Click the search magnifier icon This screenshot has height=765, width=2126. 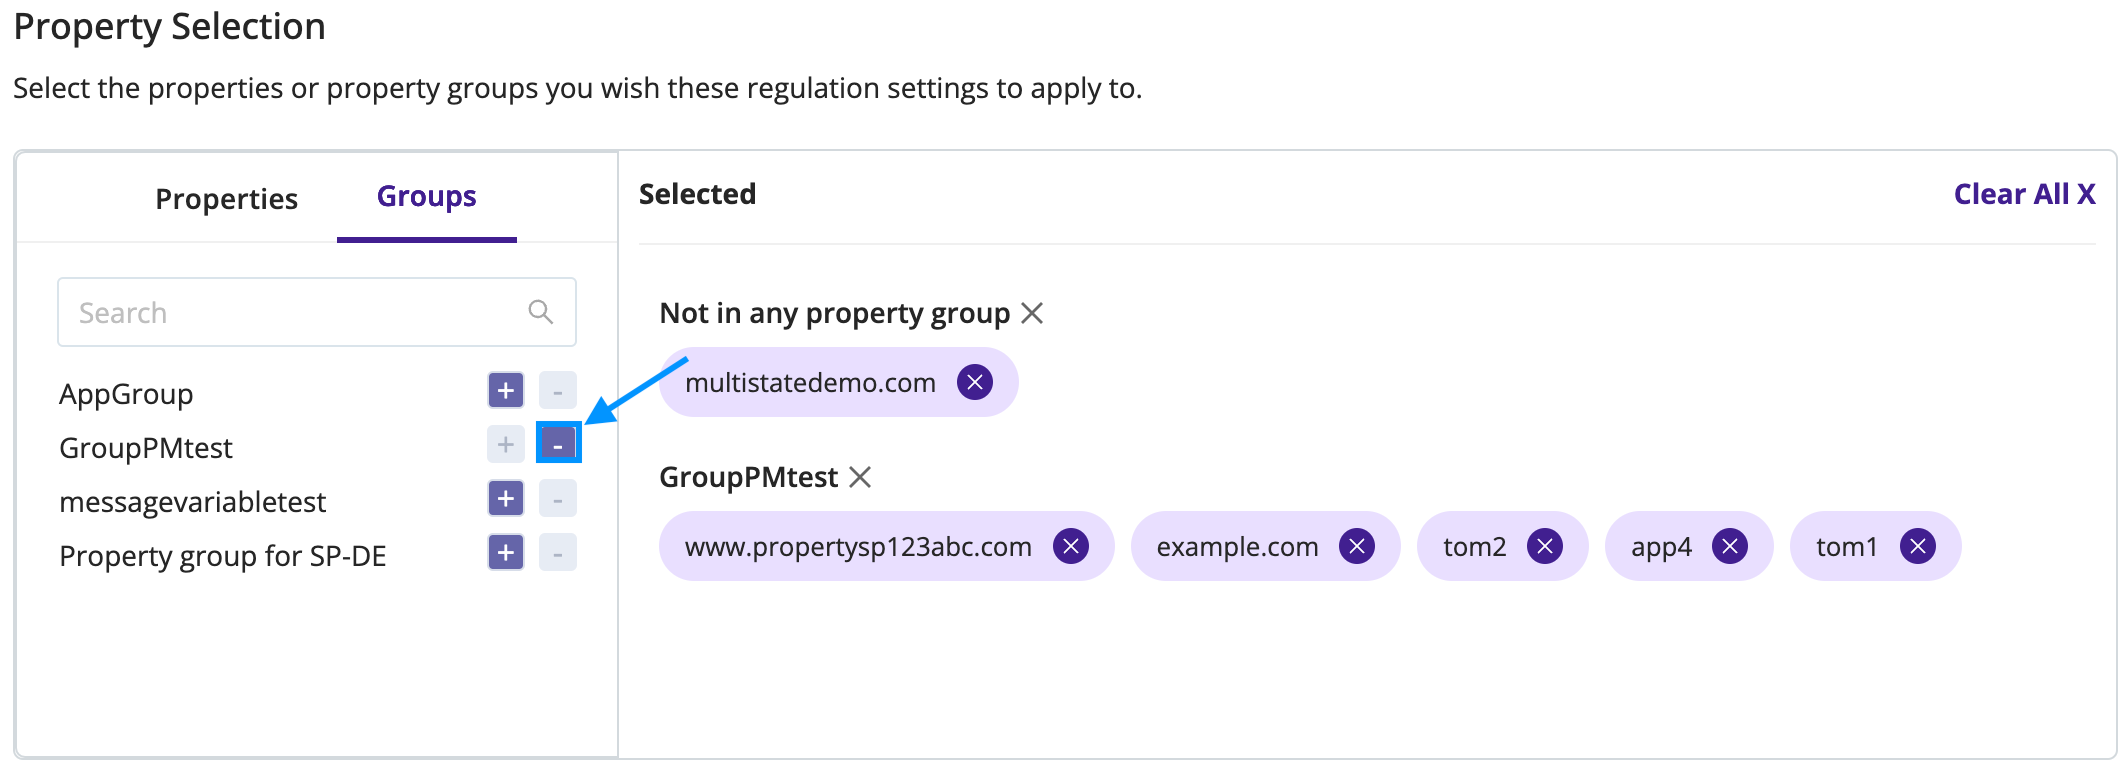(540, 312)
